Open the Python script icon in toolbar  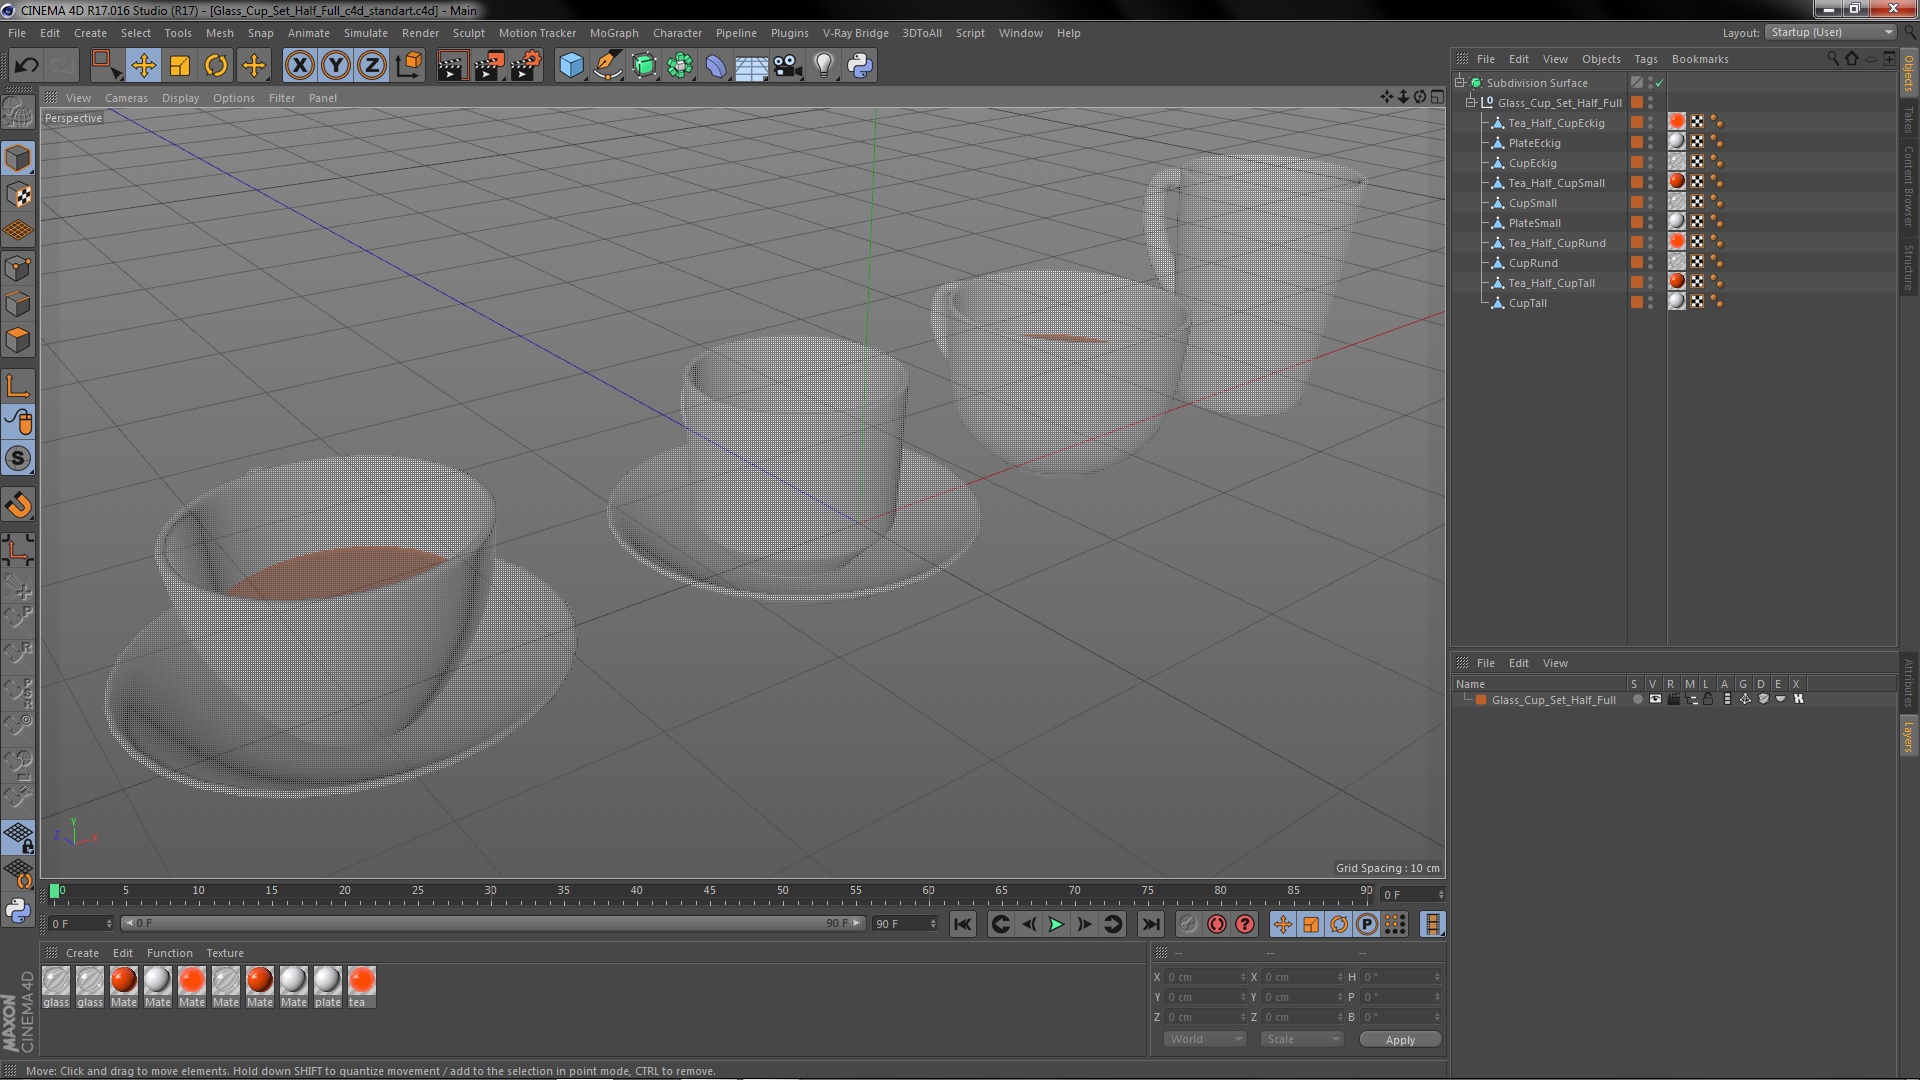point(860,66)
